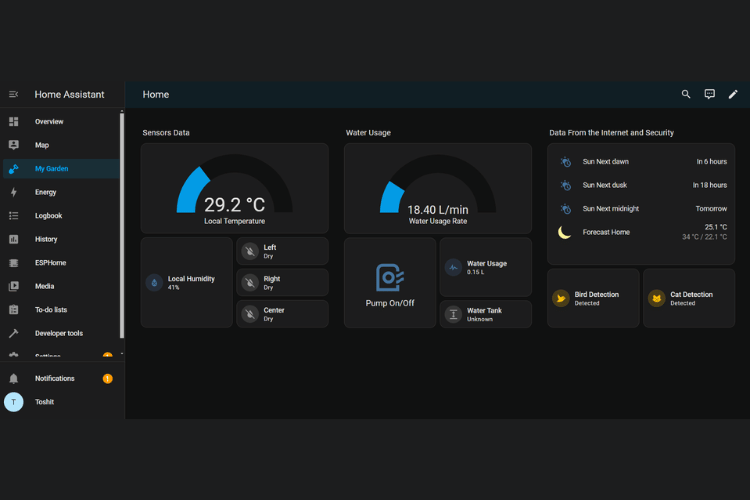The height and width of the screenshot is (500, 750).
Task: Click the Water Usage pulse icon
Action: click(x=453, y=267)
